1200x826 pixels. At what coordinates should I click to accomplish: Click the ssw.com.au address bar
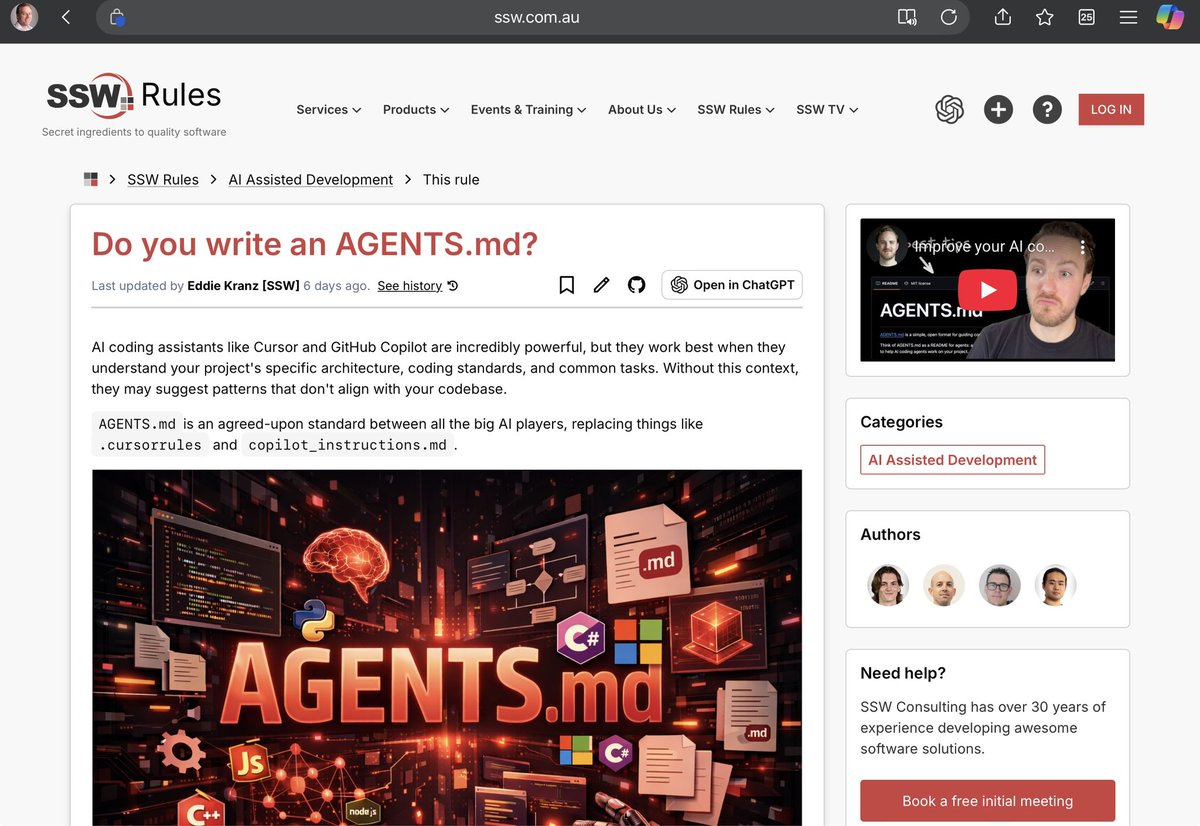click(536, 17)
